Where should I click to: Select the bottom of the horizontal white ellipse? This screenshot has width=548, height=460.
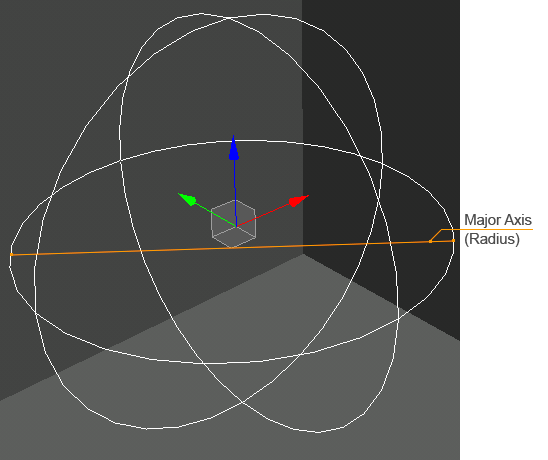217,364
